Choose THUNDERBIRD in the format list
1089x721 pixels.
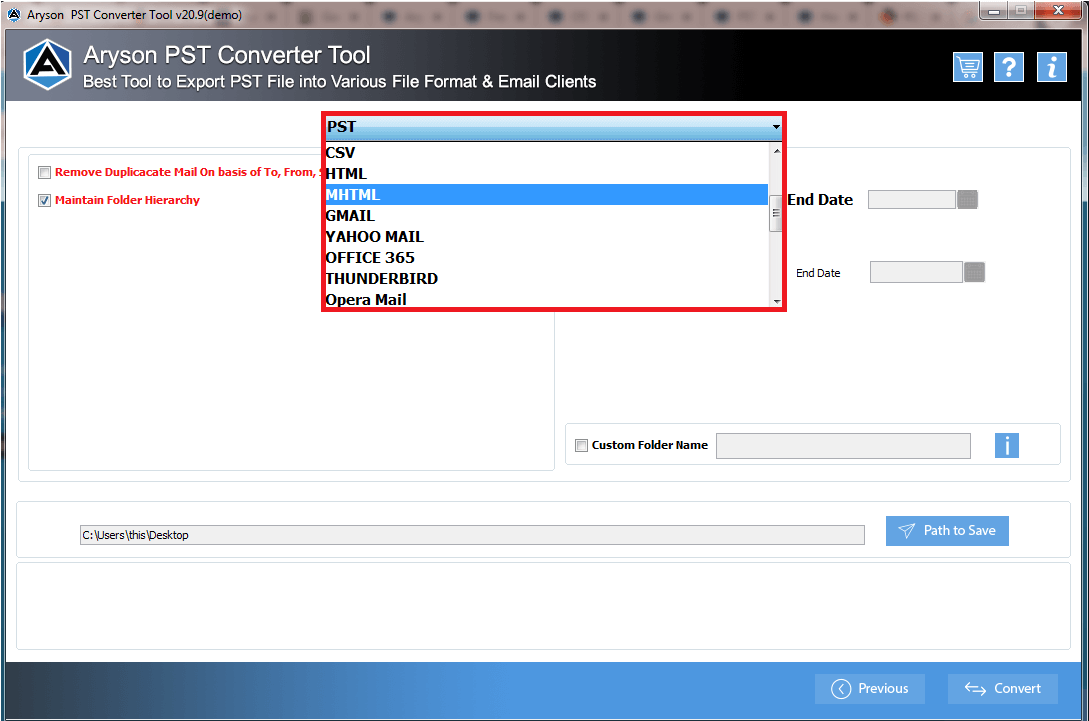(547, 279)
